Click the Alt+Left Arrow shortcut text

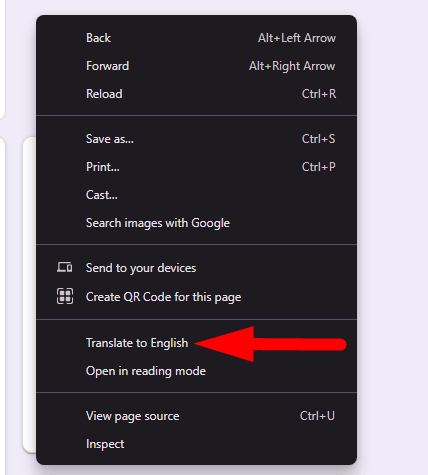297,38
